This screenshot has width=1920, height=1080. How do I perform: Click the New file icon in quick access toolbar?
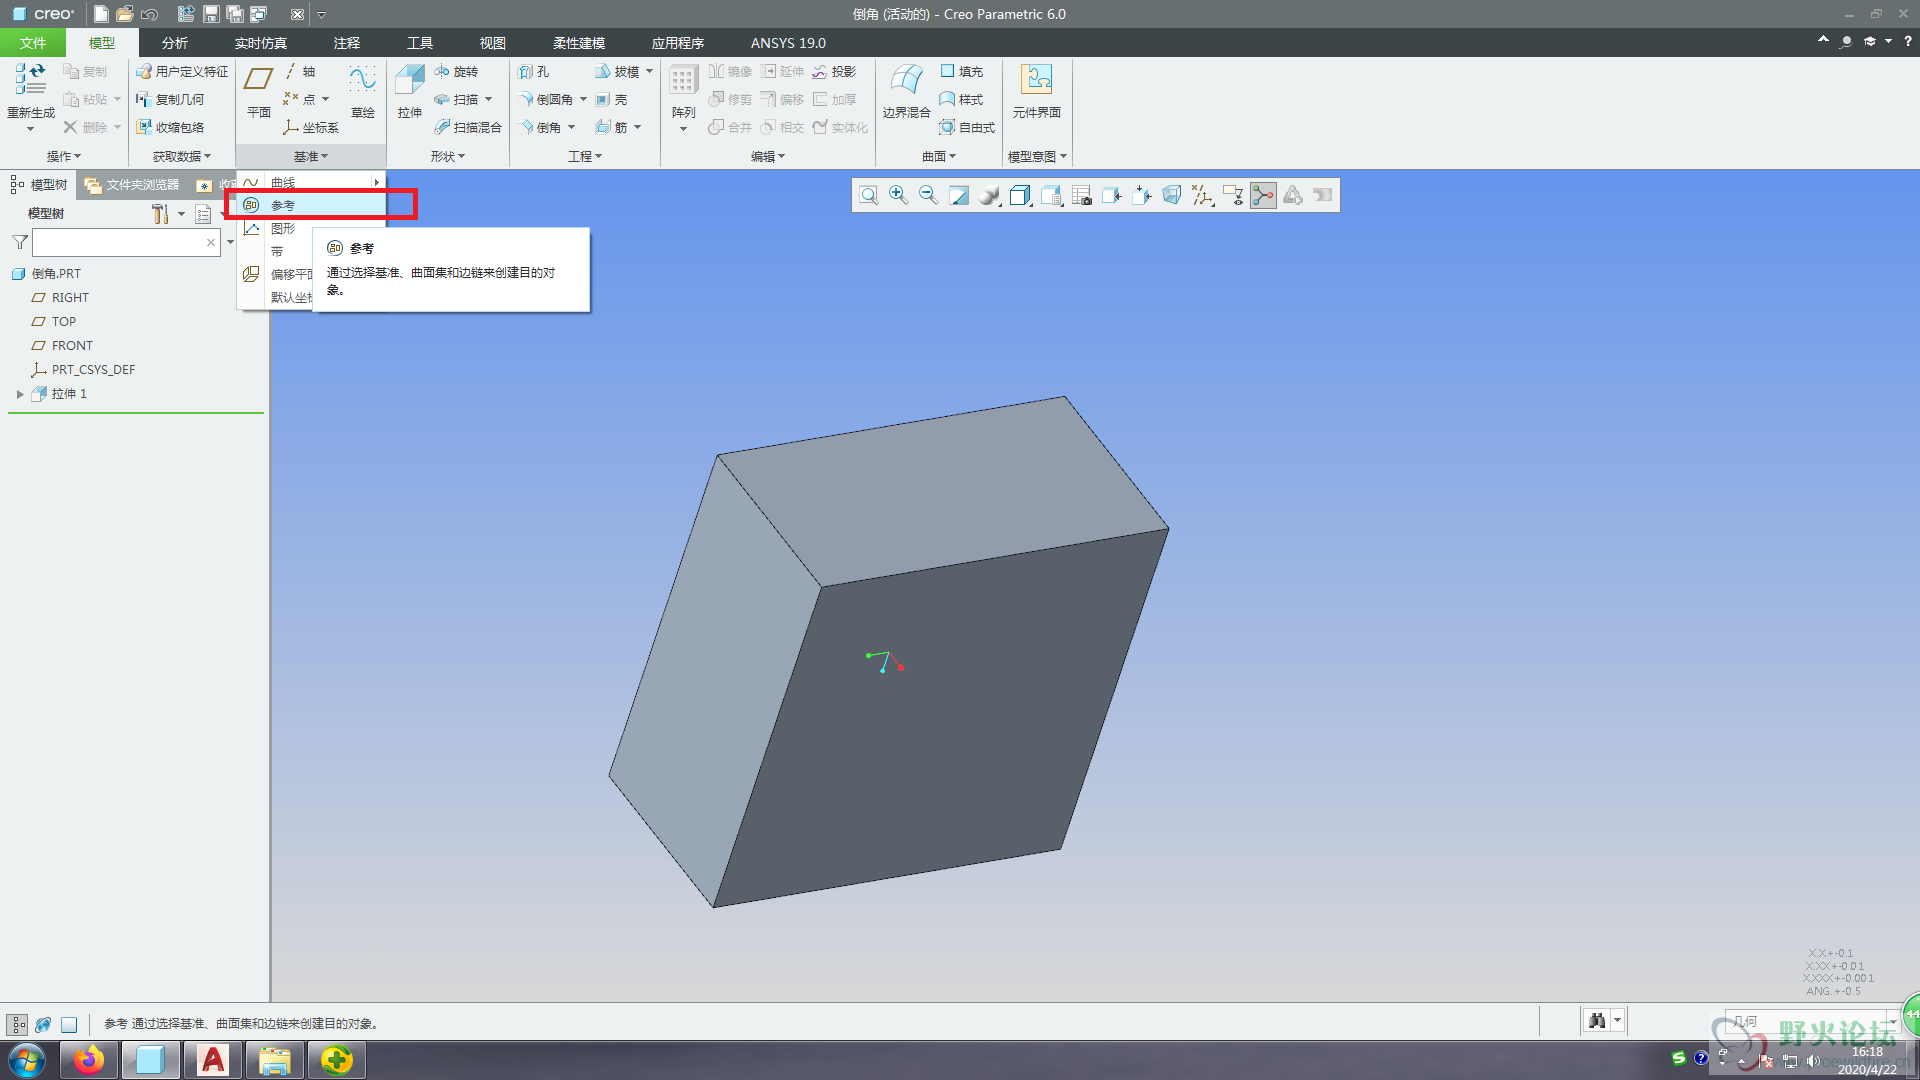101,14
